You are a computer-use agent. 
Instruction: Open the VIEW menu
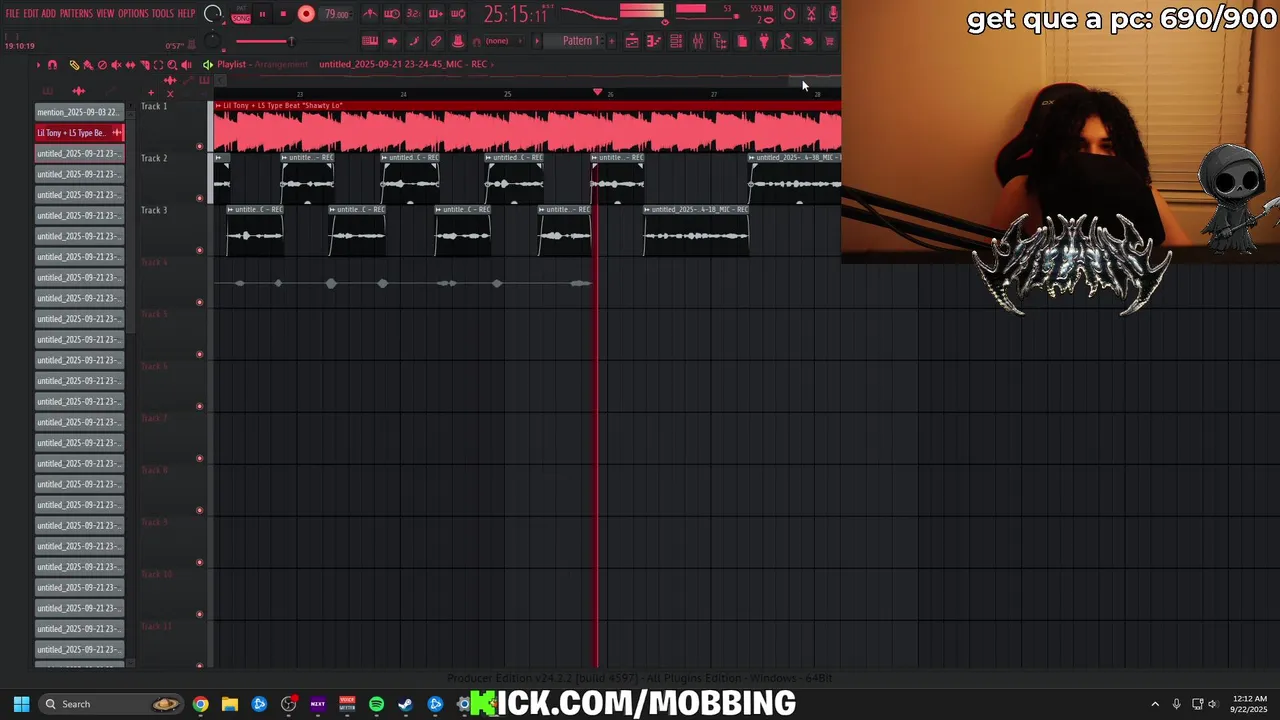(x=105, y=14)
